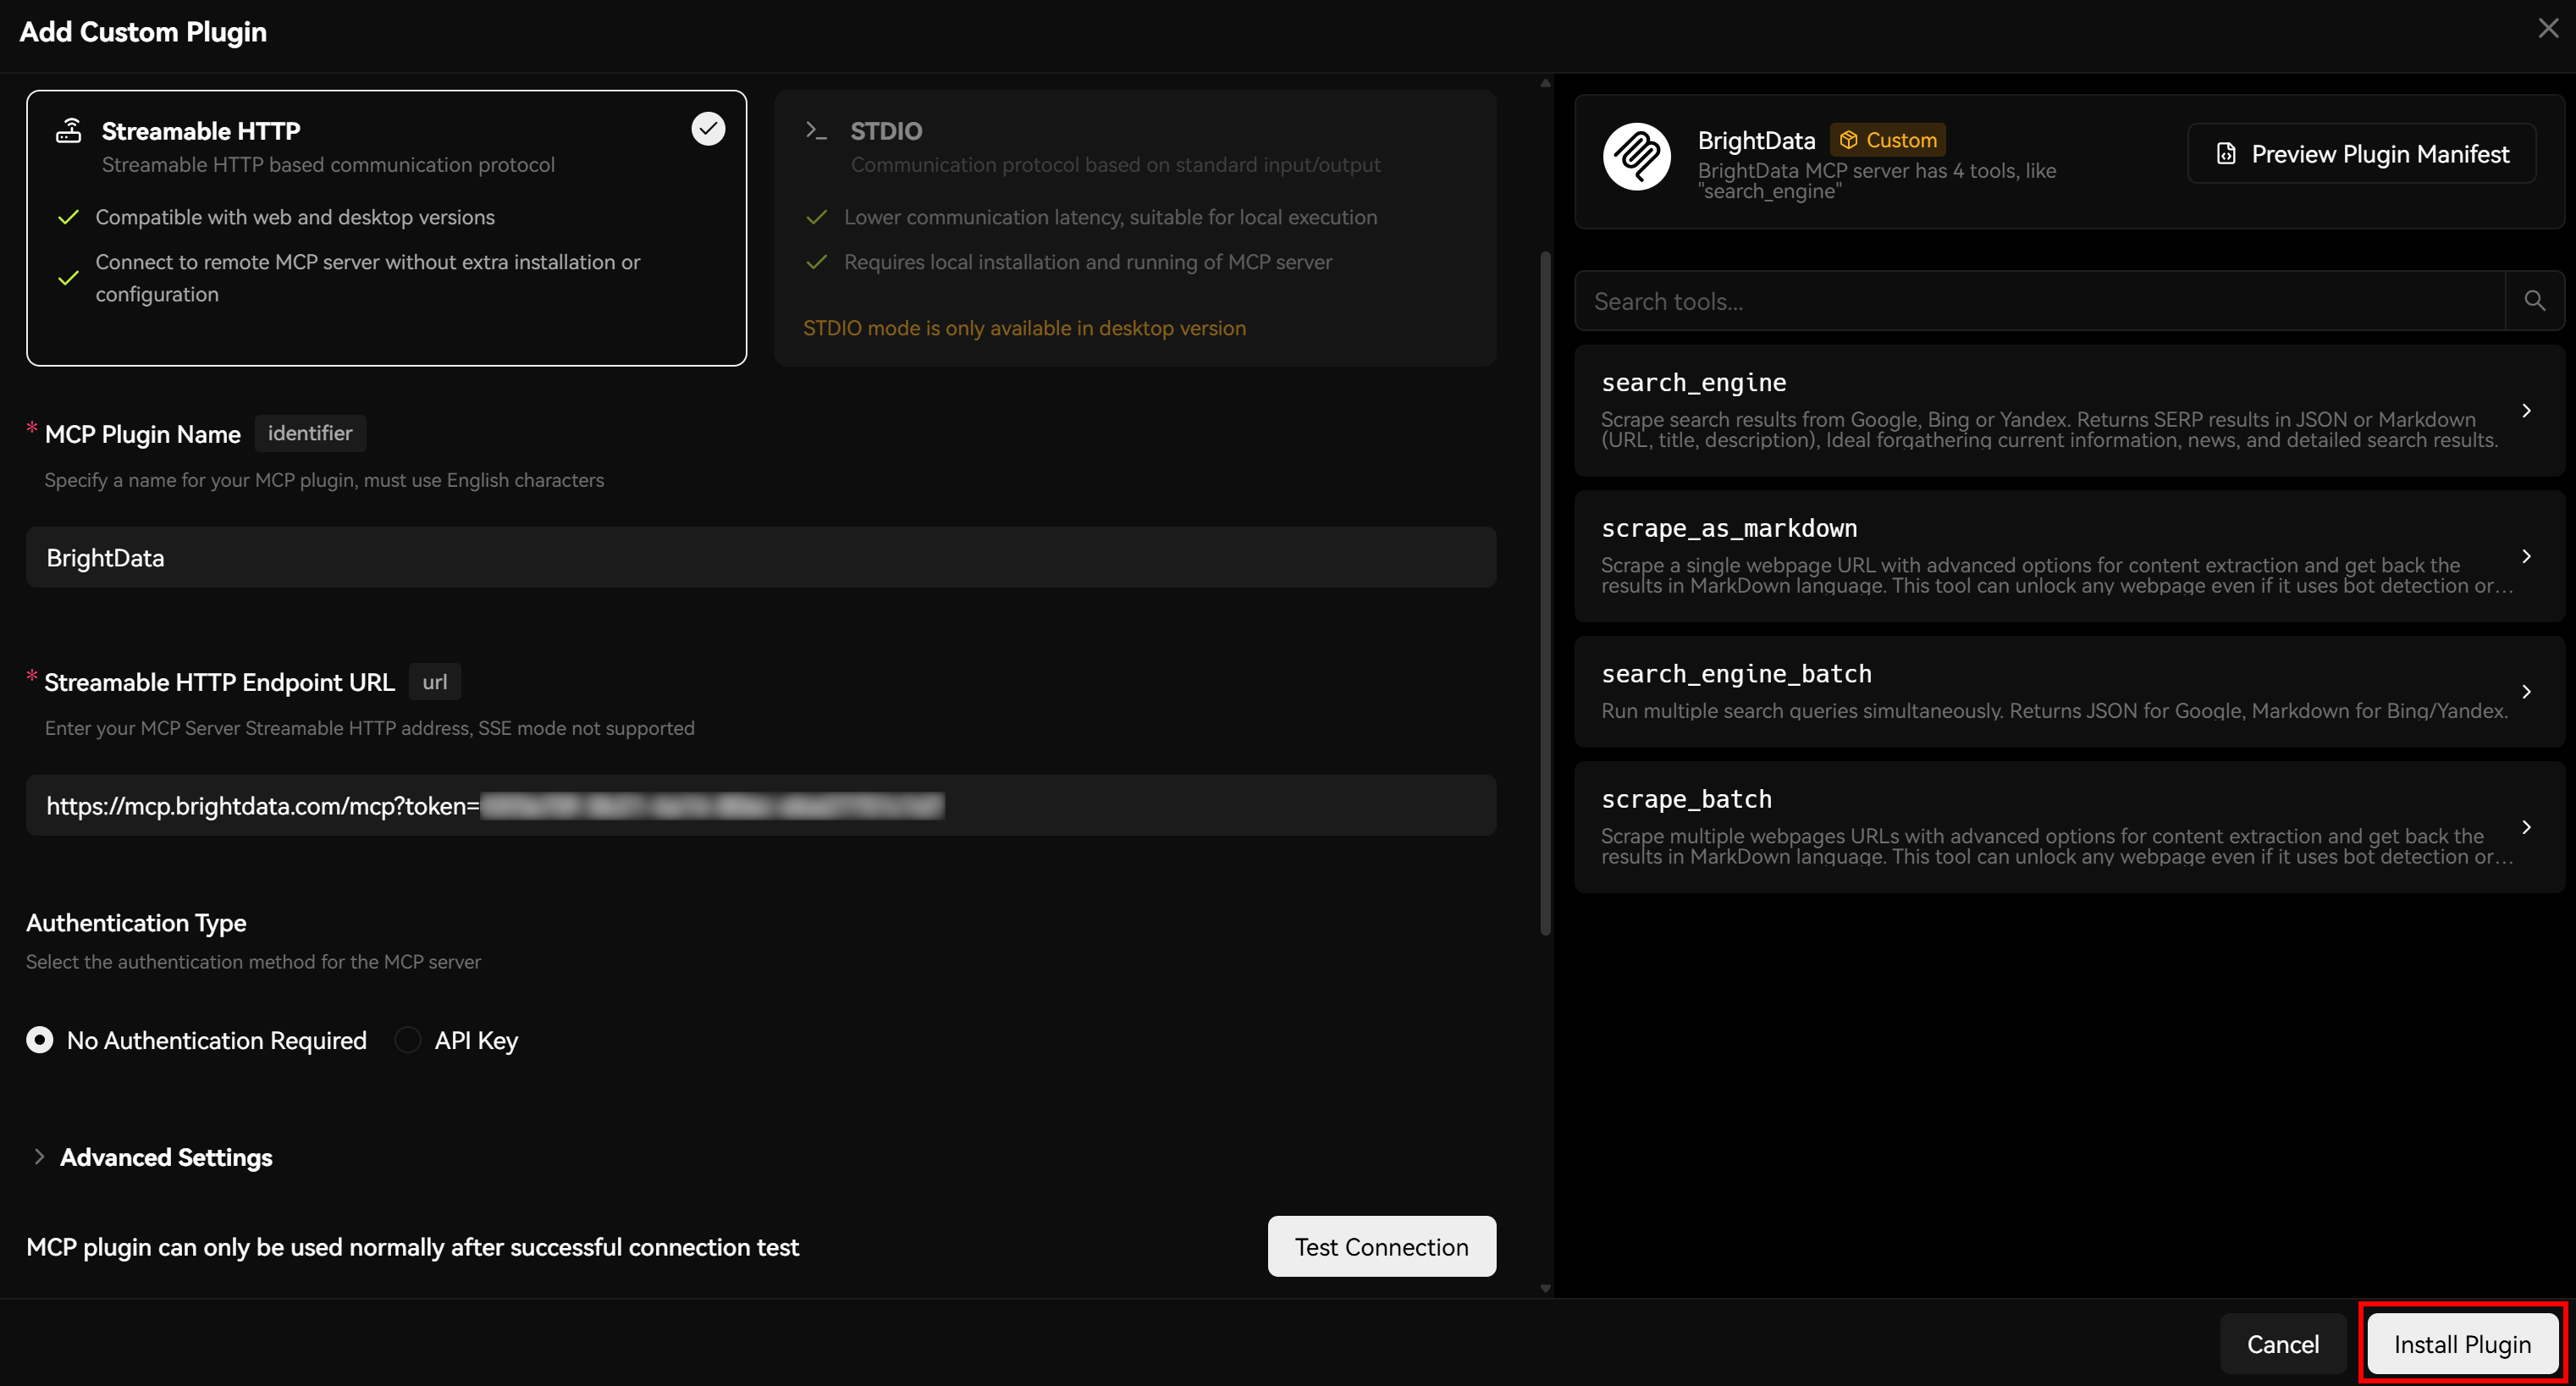Select the search_engine_batch tool
Image resolution: width=2576 pixels, height=1386 pixels.
click(2527, 691)
